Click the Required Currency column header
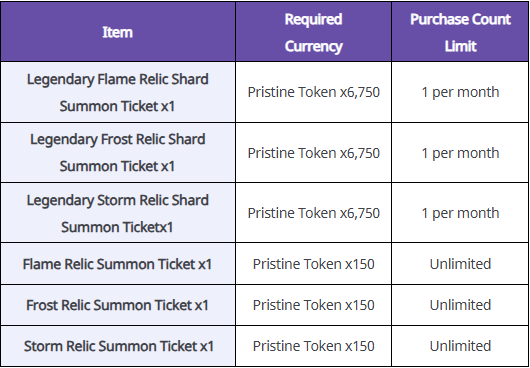The height and width of the screenshot is (368, 530). (313, 32)
